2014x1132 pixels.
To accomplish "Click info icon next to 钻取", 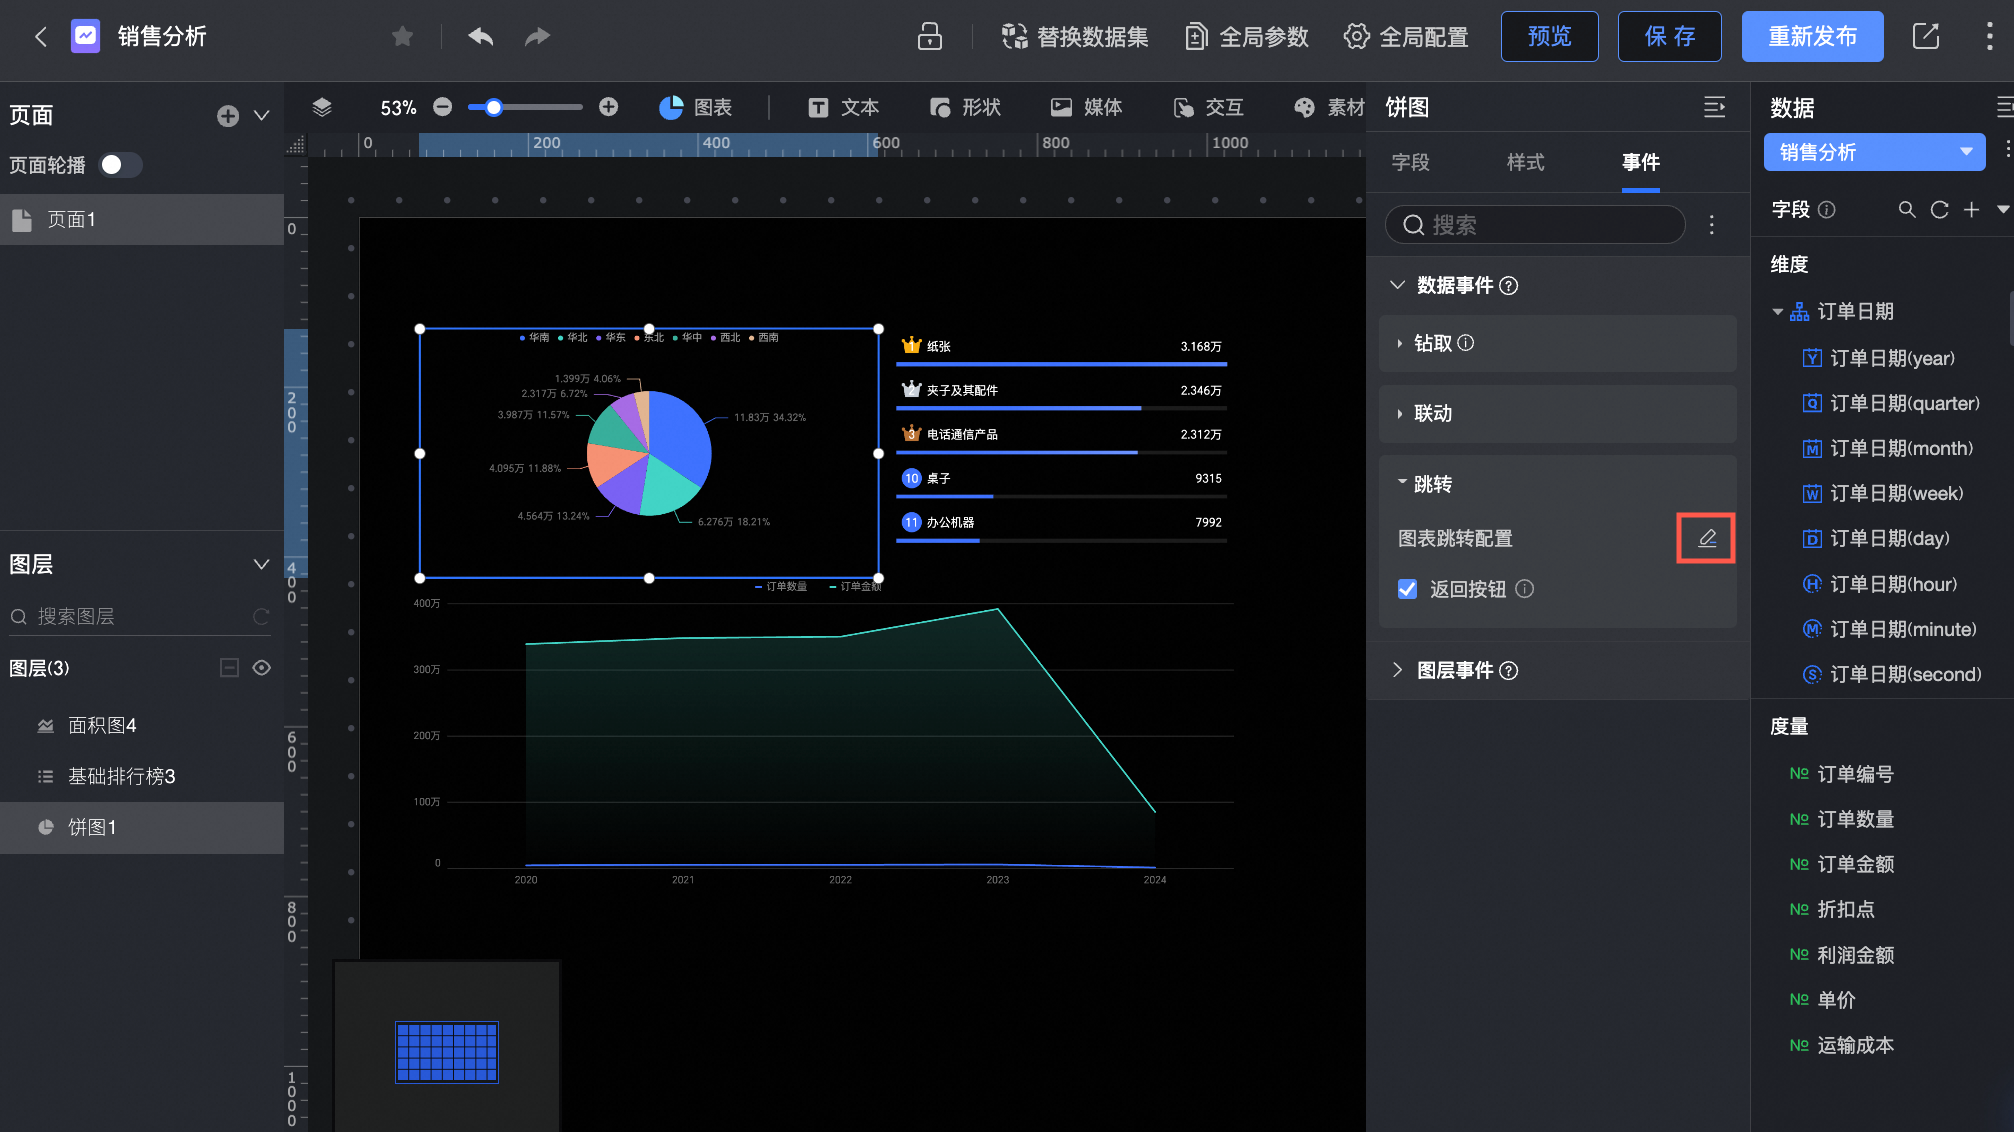I will 1466,343.
